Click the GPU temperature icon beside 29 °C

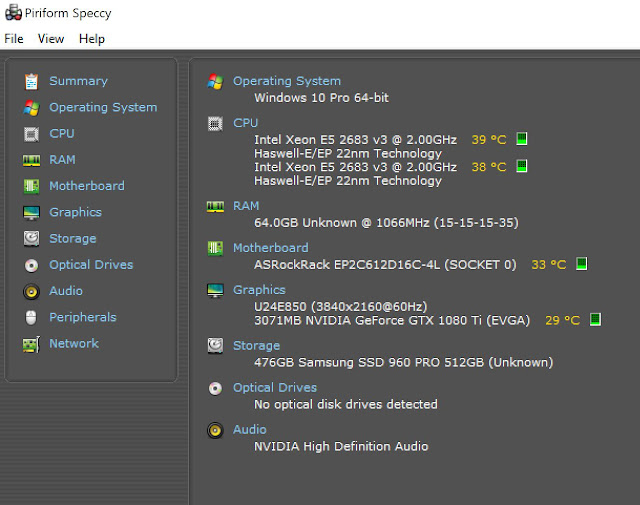coord(596,319)
